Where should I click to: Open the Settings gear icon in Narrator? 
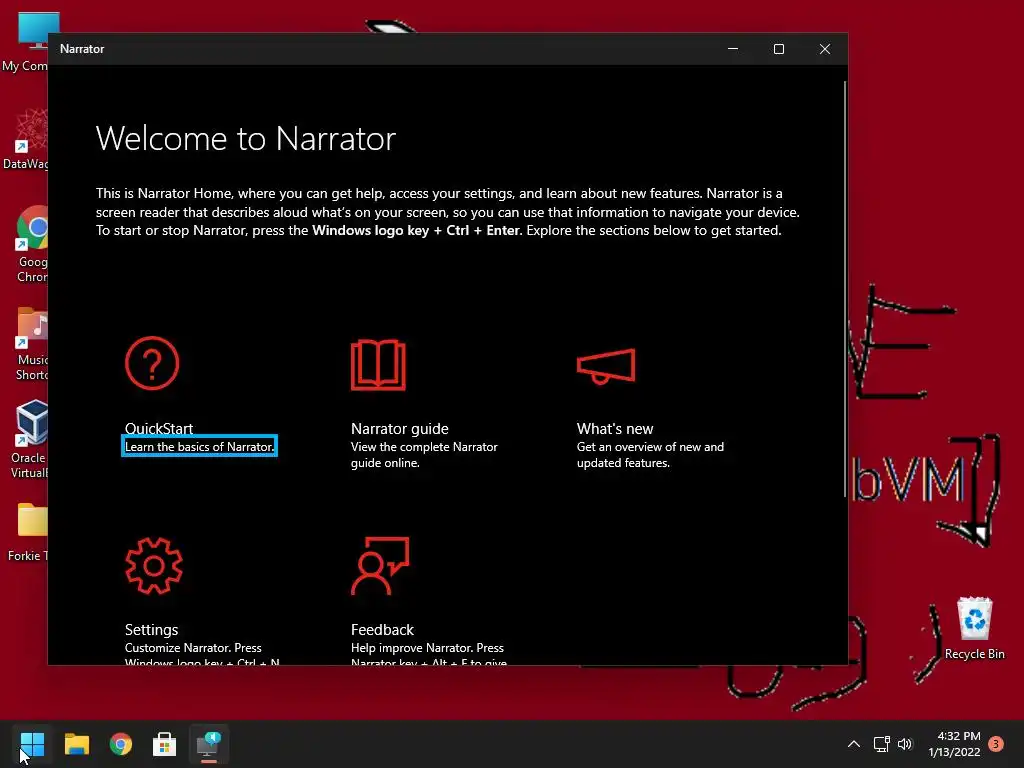tap(153, 566)
